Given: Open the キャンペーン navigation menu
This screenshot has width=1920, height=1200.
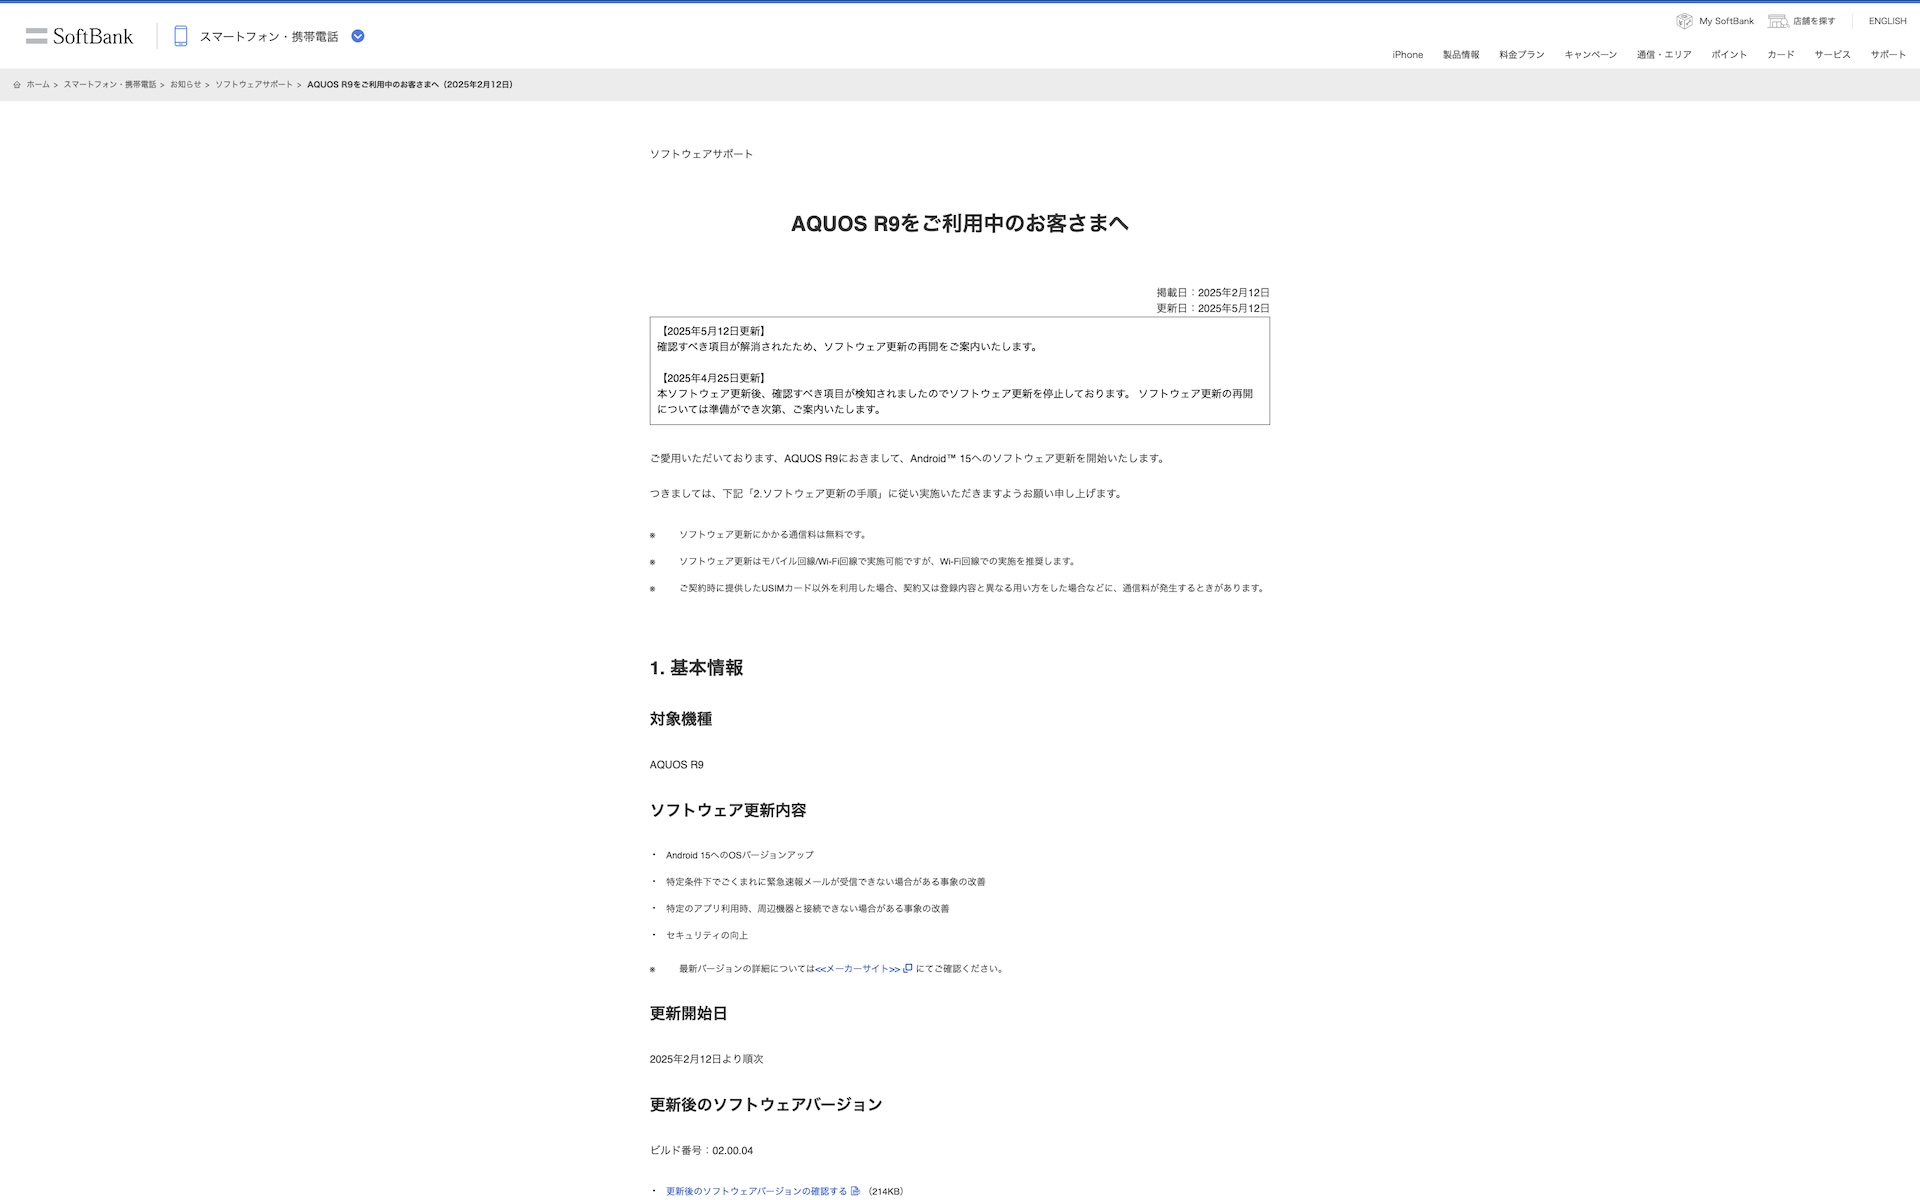Looking at the screenshot, I should [x=1590, y=55].
